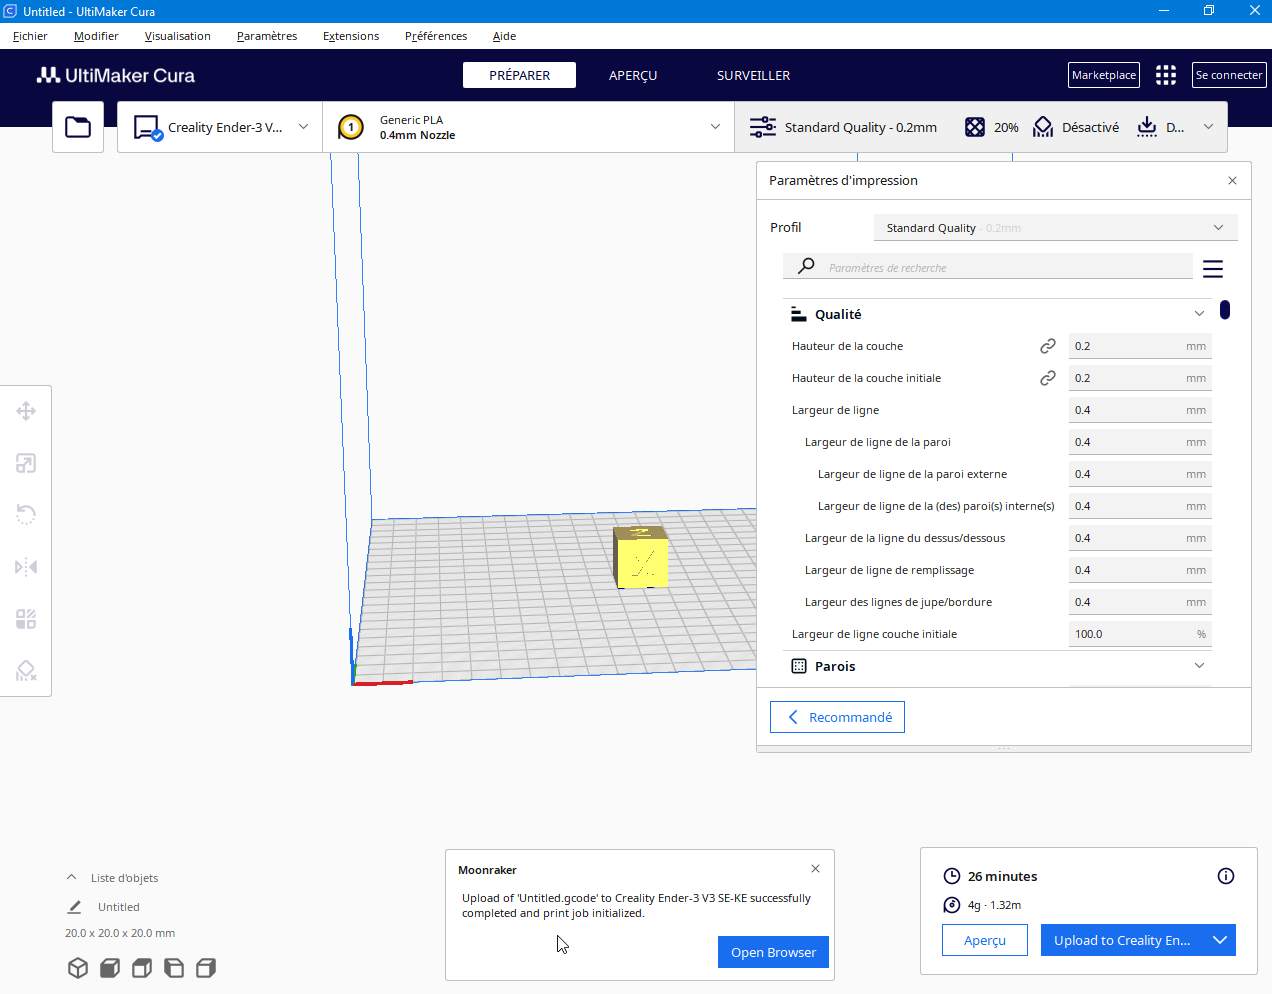Viewport: 1272px width, 994px height.
Task: Select the Support Blocker tool
Action: 26,671
